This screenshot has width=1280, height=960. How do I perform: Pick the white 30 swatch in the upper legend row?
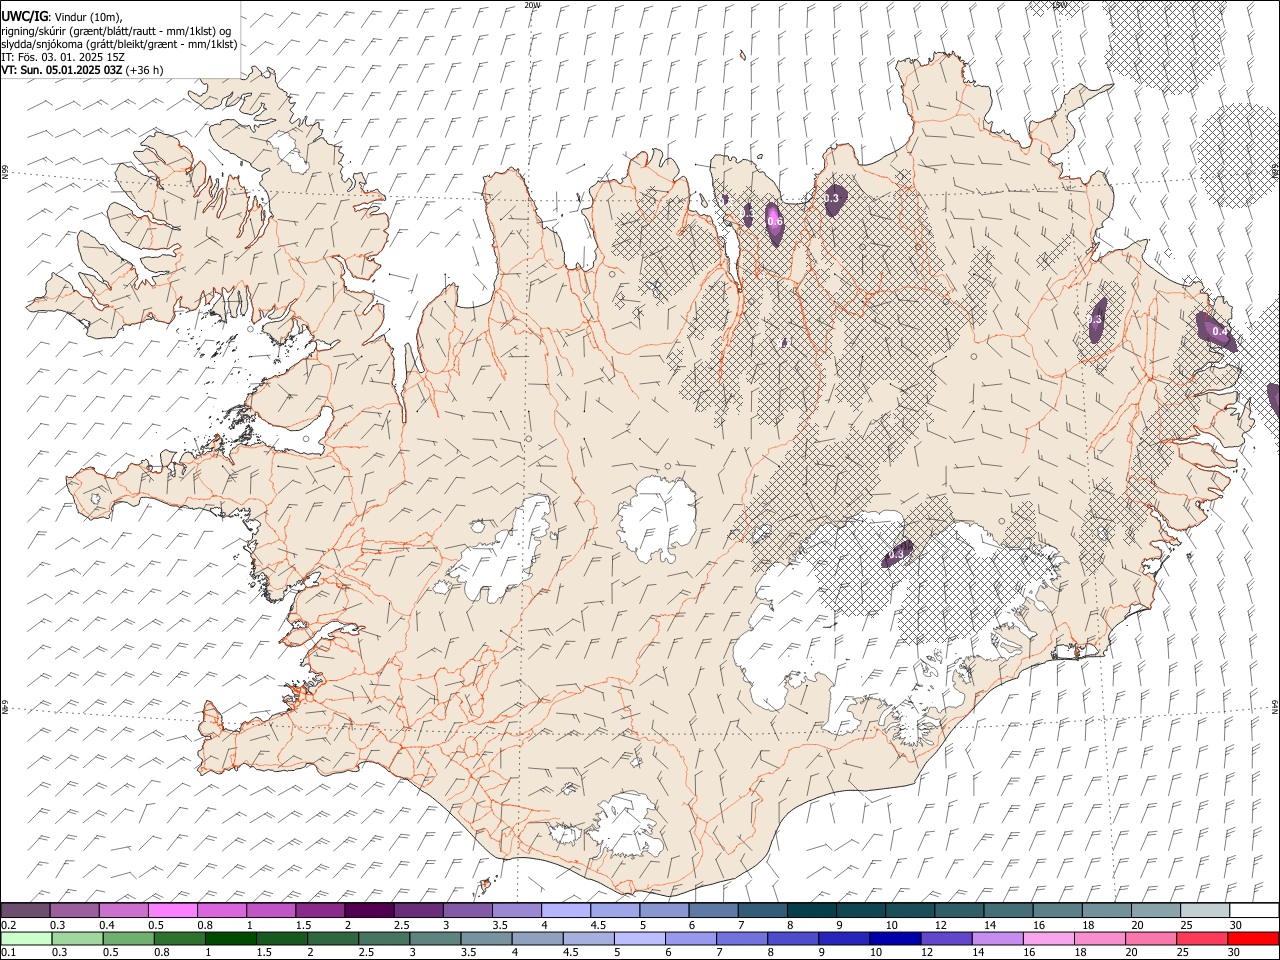(x=1252, y=910)
